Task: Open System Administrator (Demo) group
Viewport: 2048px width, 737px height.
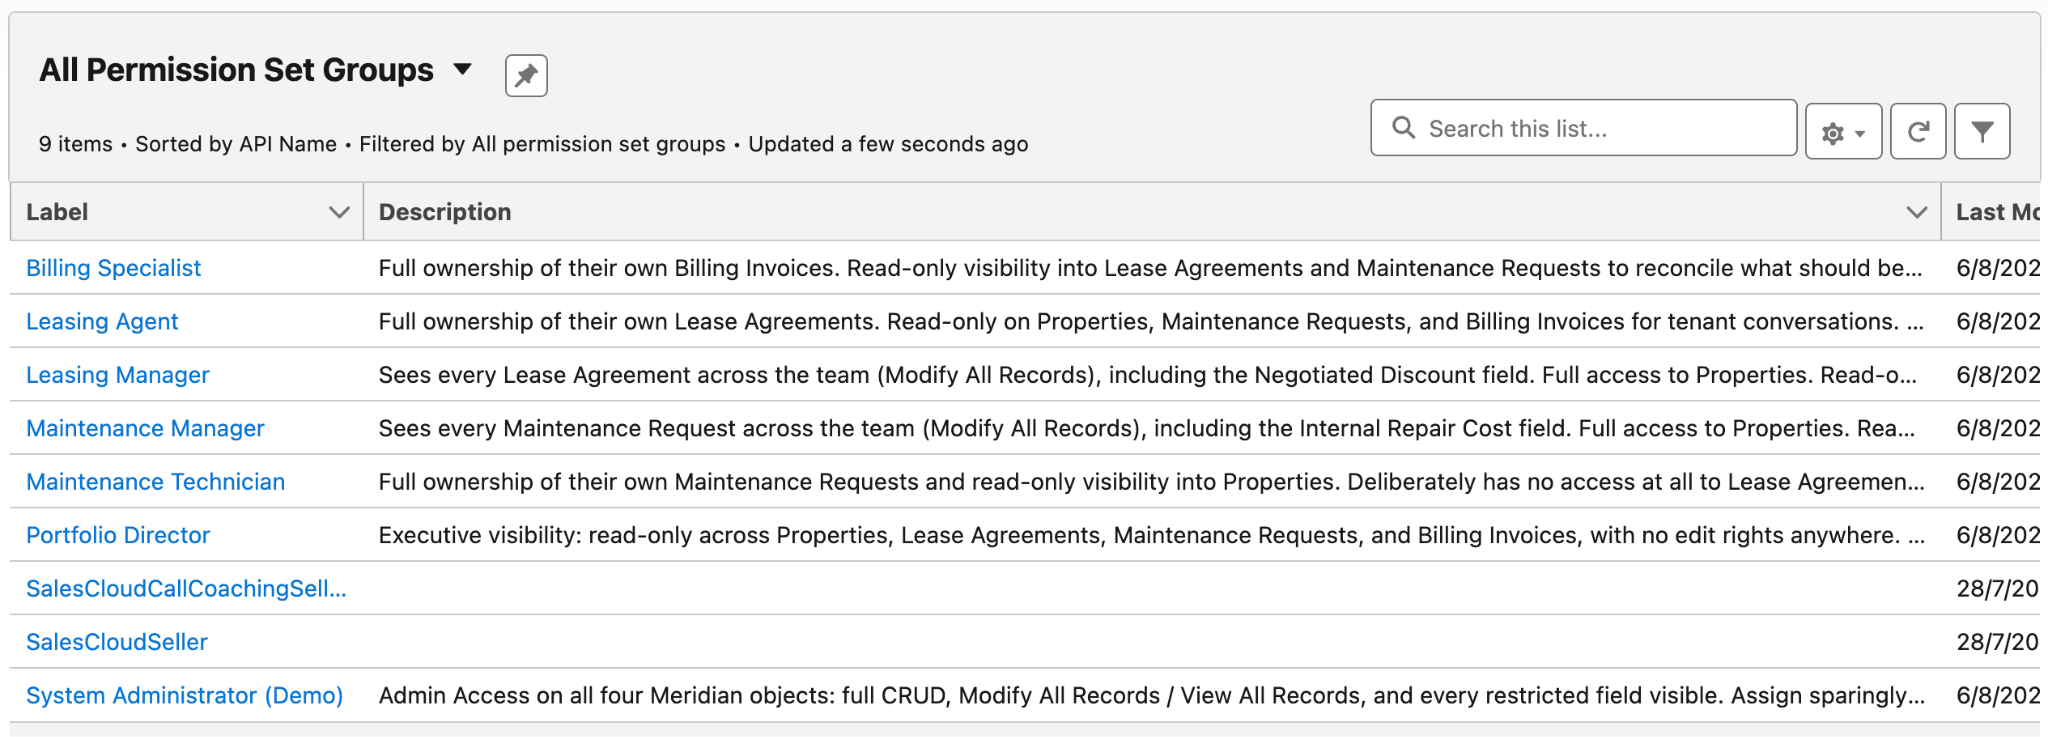Action: point(184,696)
